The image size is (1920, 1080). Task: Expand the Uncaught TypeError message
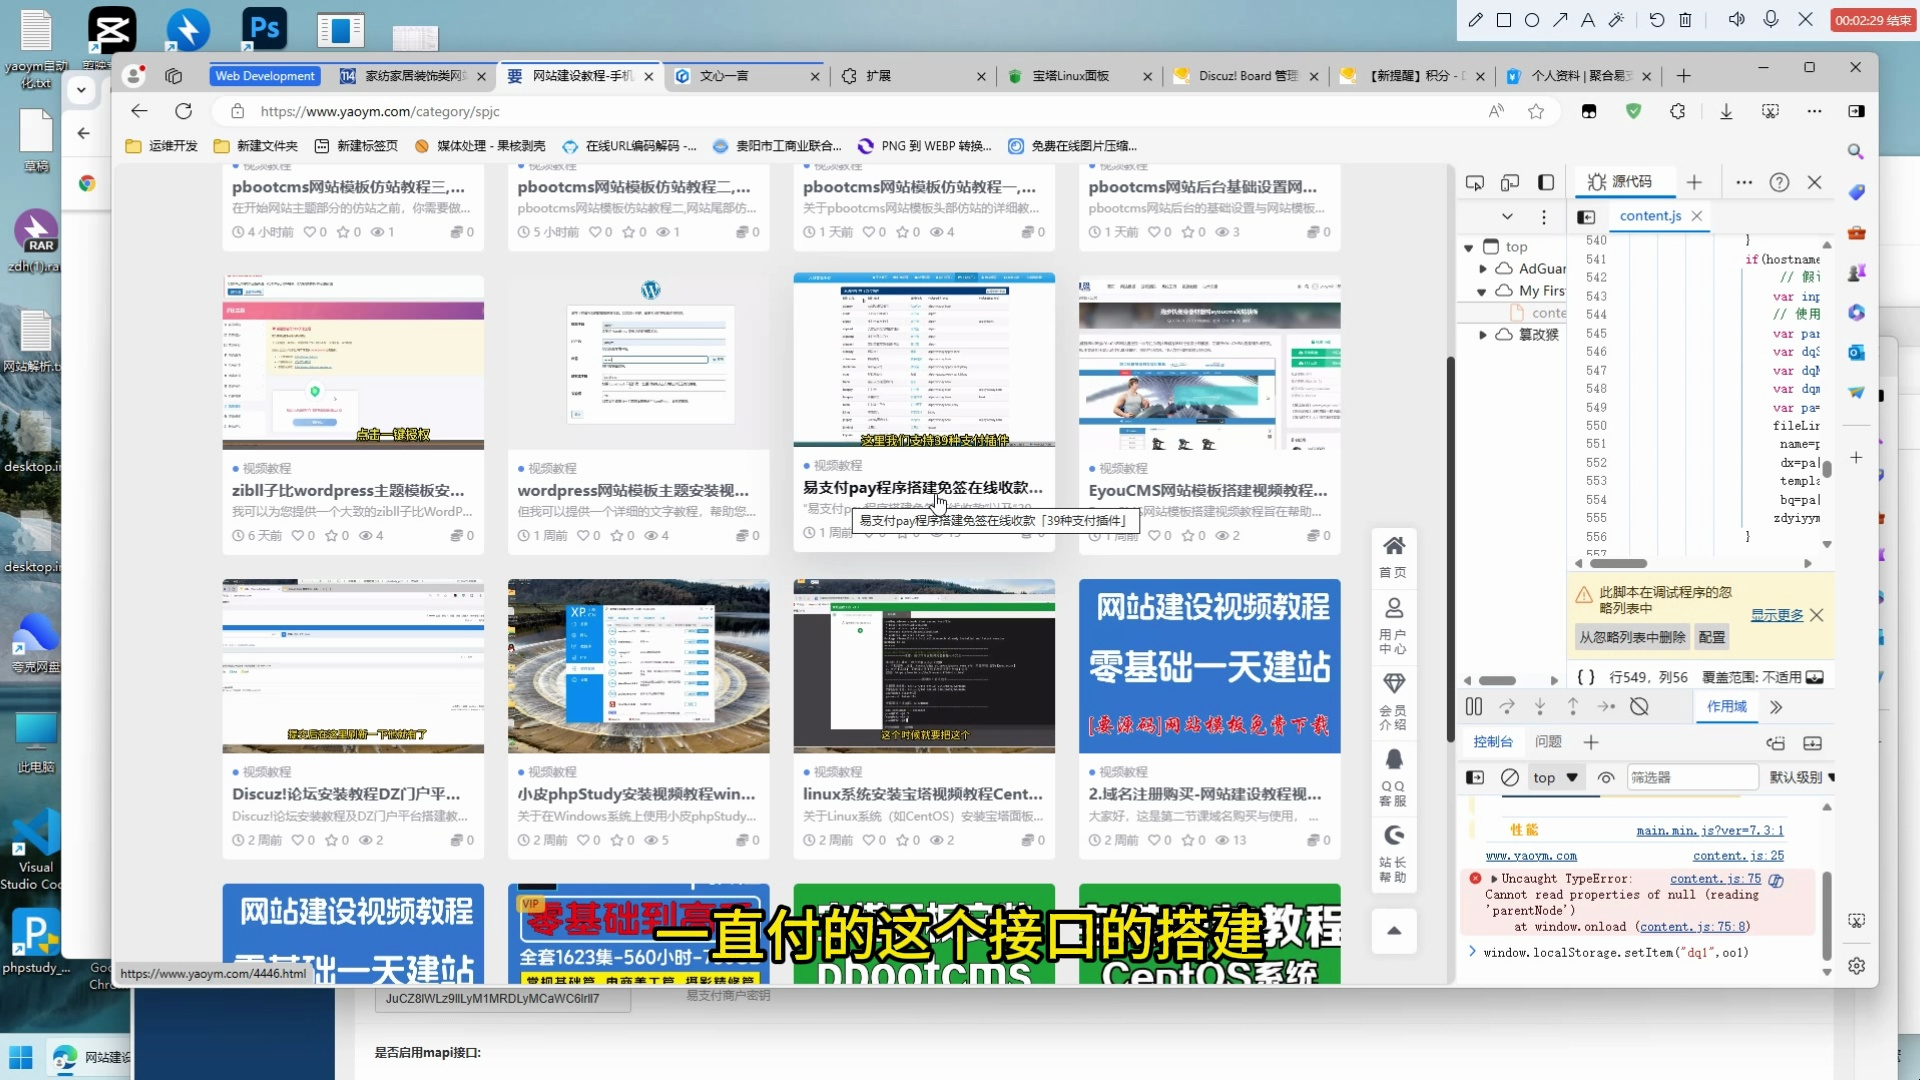[x=1494, y=879]
